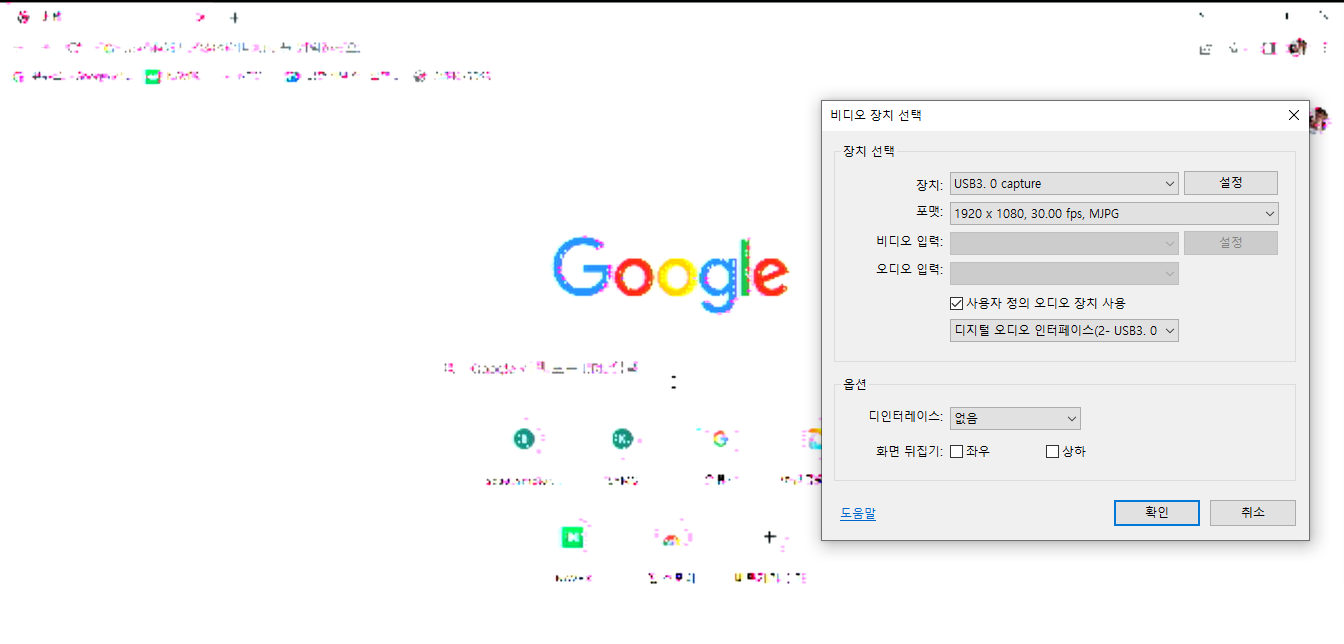Click the 비디오 장치 선택 title text

(876, 115)
